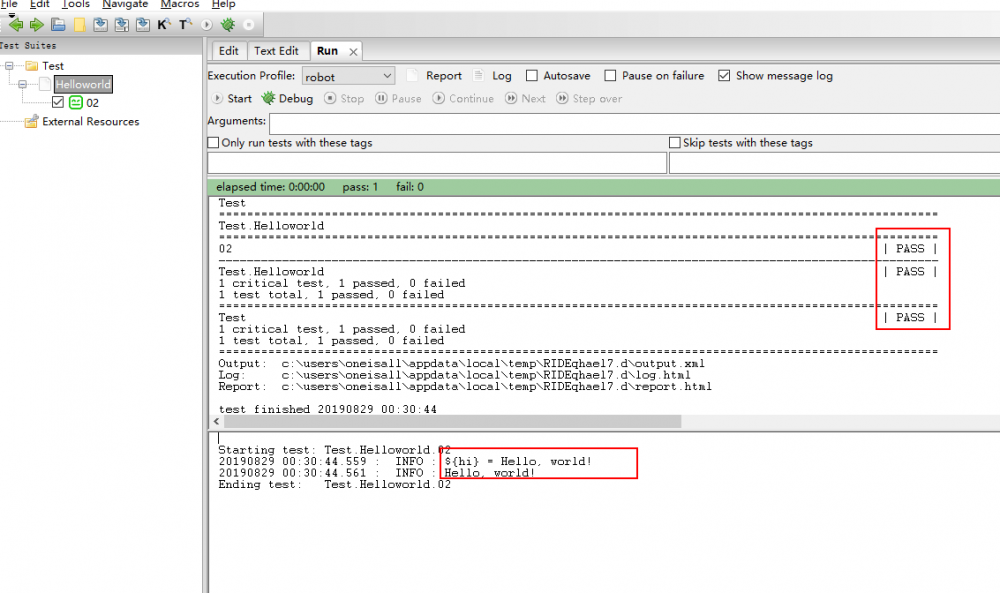Uncheck Show message log
1000x593 pixels.
point(724,75)
